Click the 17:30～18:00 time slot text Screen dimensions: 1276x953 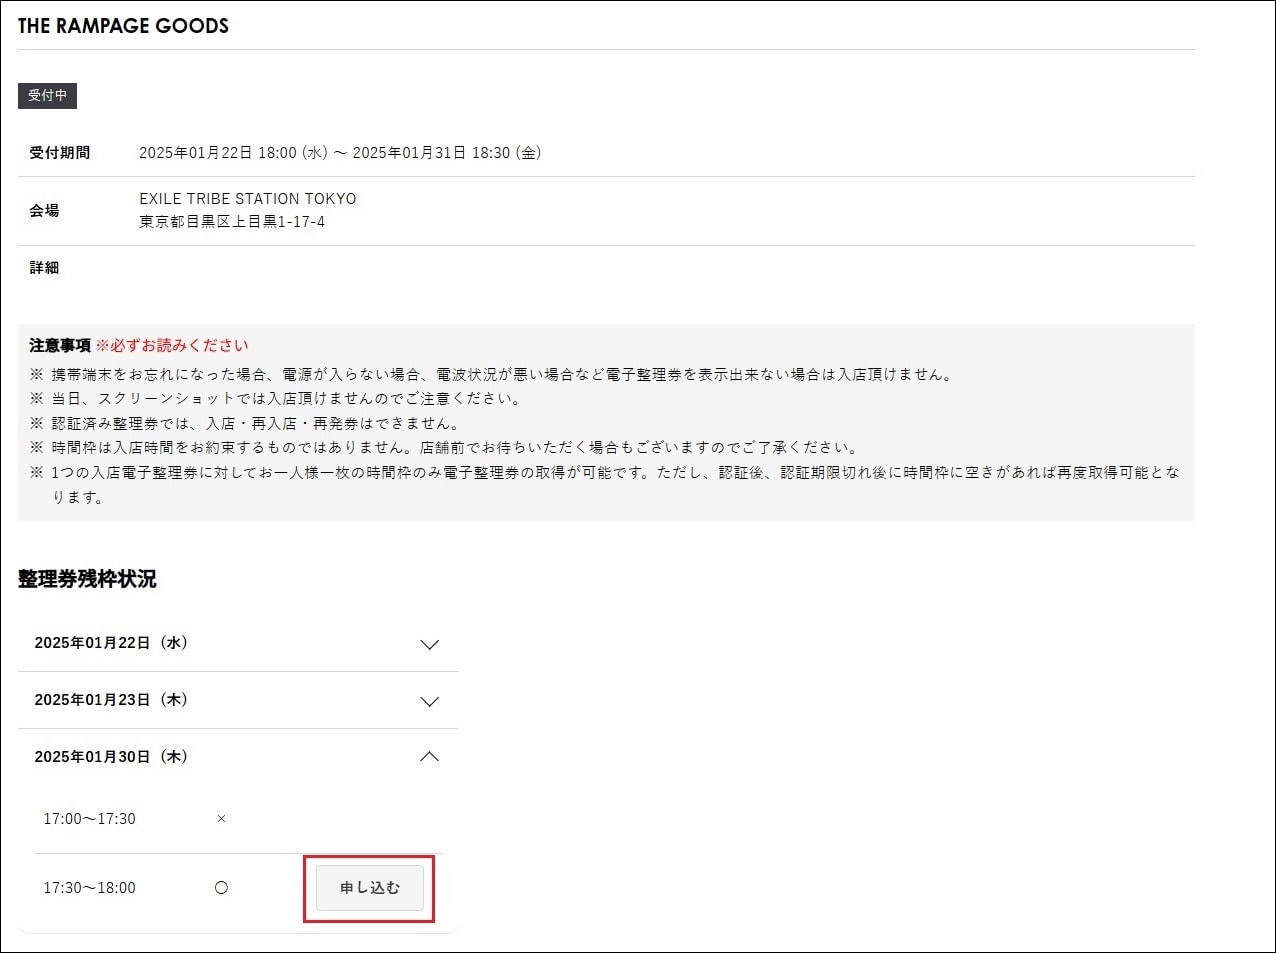(x=89, y=888)
